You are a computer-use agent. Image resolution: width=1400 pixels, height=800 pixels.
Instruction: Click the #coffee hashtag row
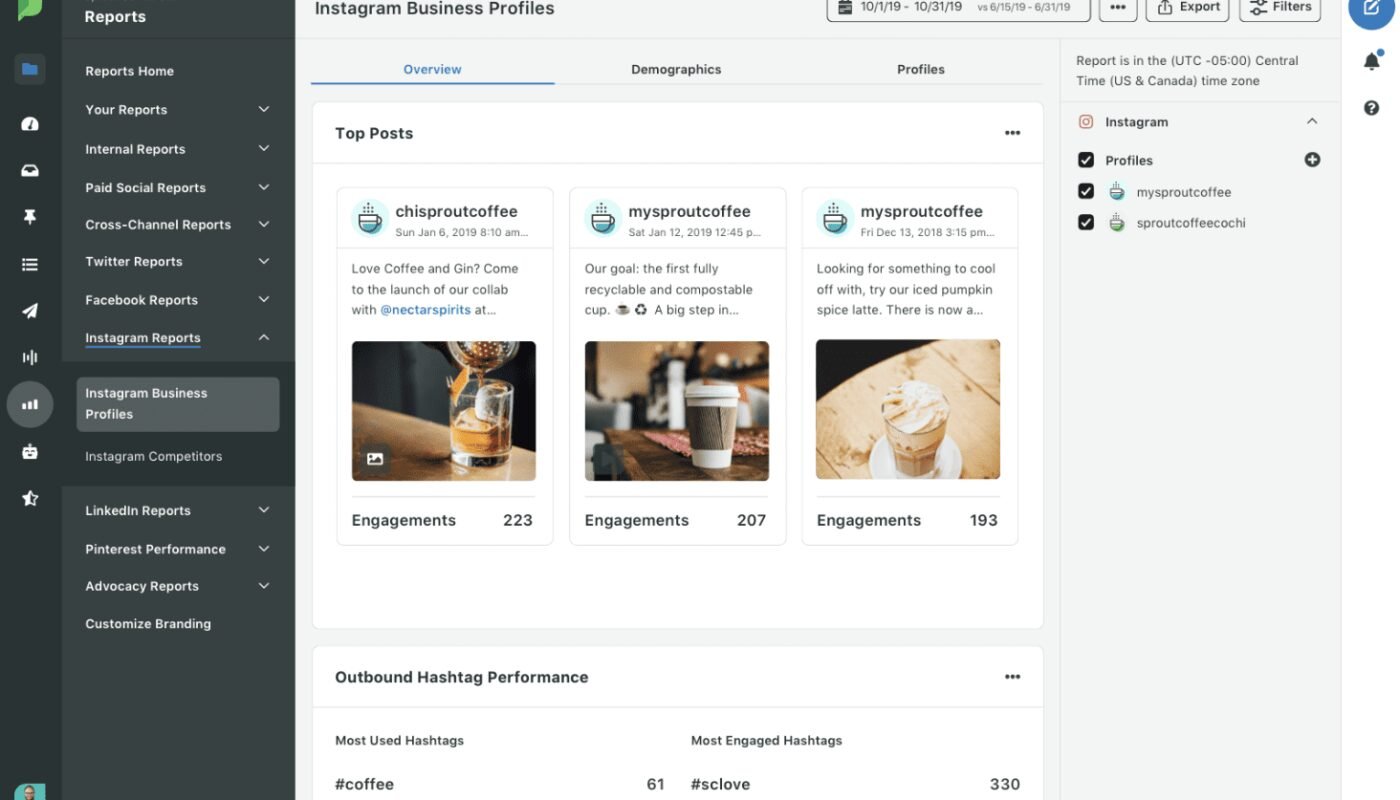coord(500,784)
